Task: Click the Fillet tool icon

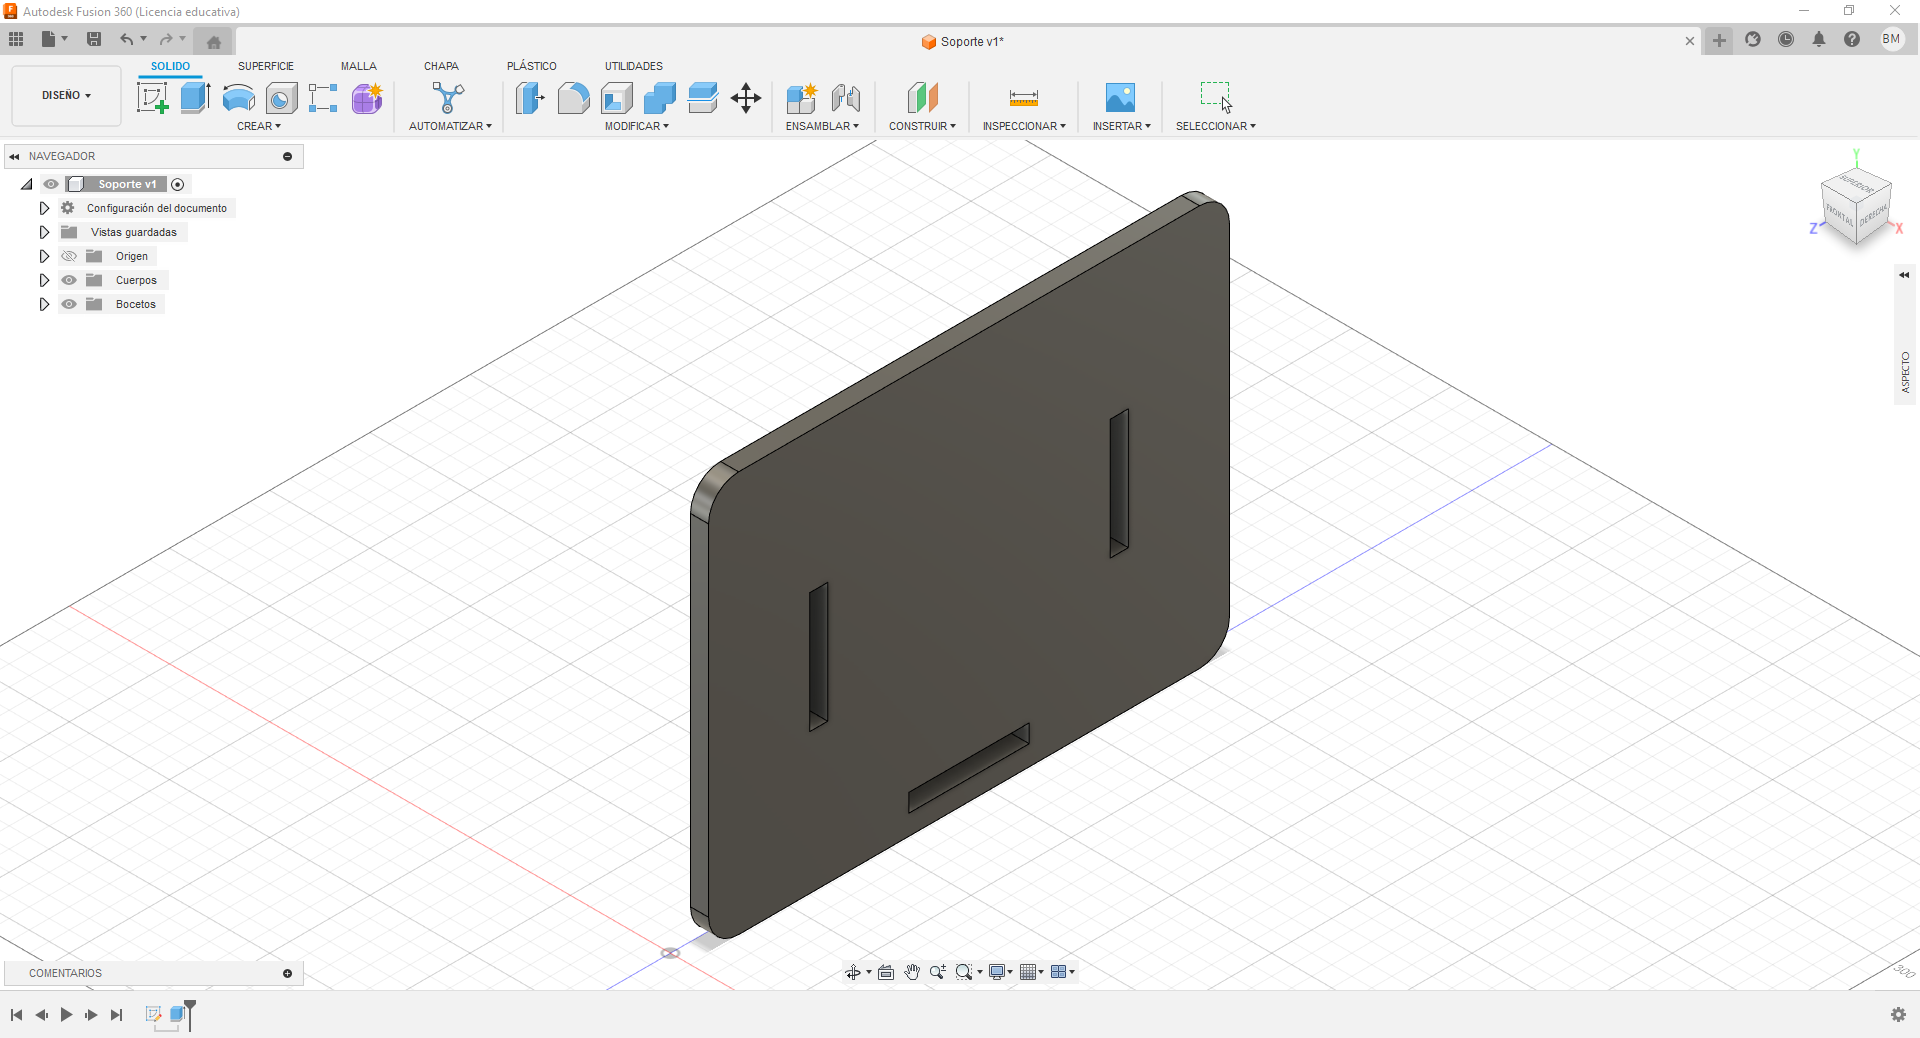Action: coord(573,98)
